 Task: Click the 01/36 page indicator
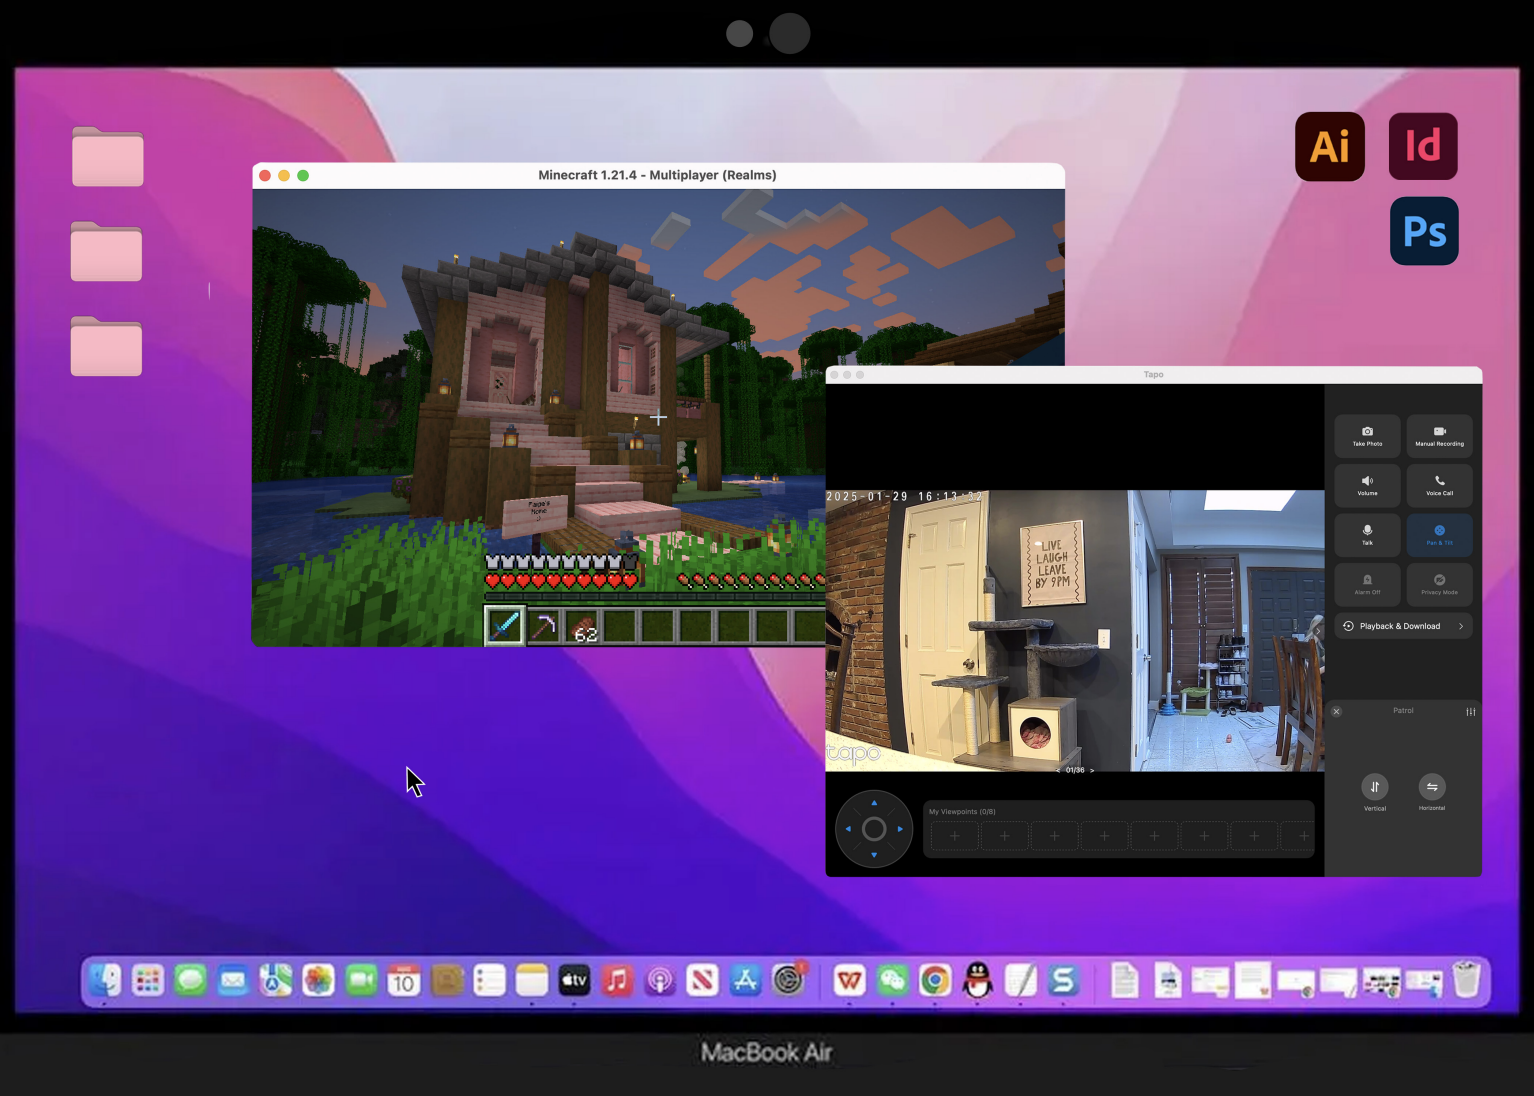point(1075,769)
